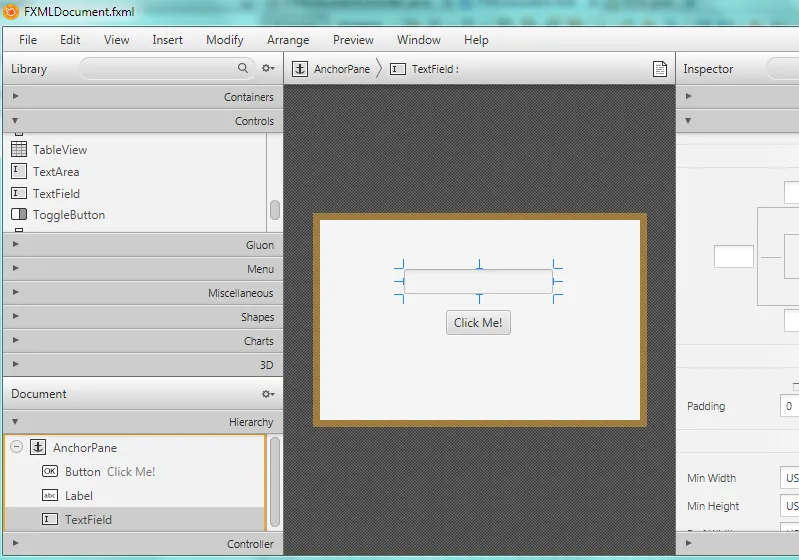The height and width of the screenshot is (560, 799).
Task: Click AnchorPane text in the breadcrumb path
Action: pos(342,69)
